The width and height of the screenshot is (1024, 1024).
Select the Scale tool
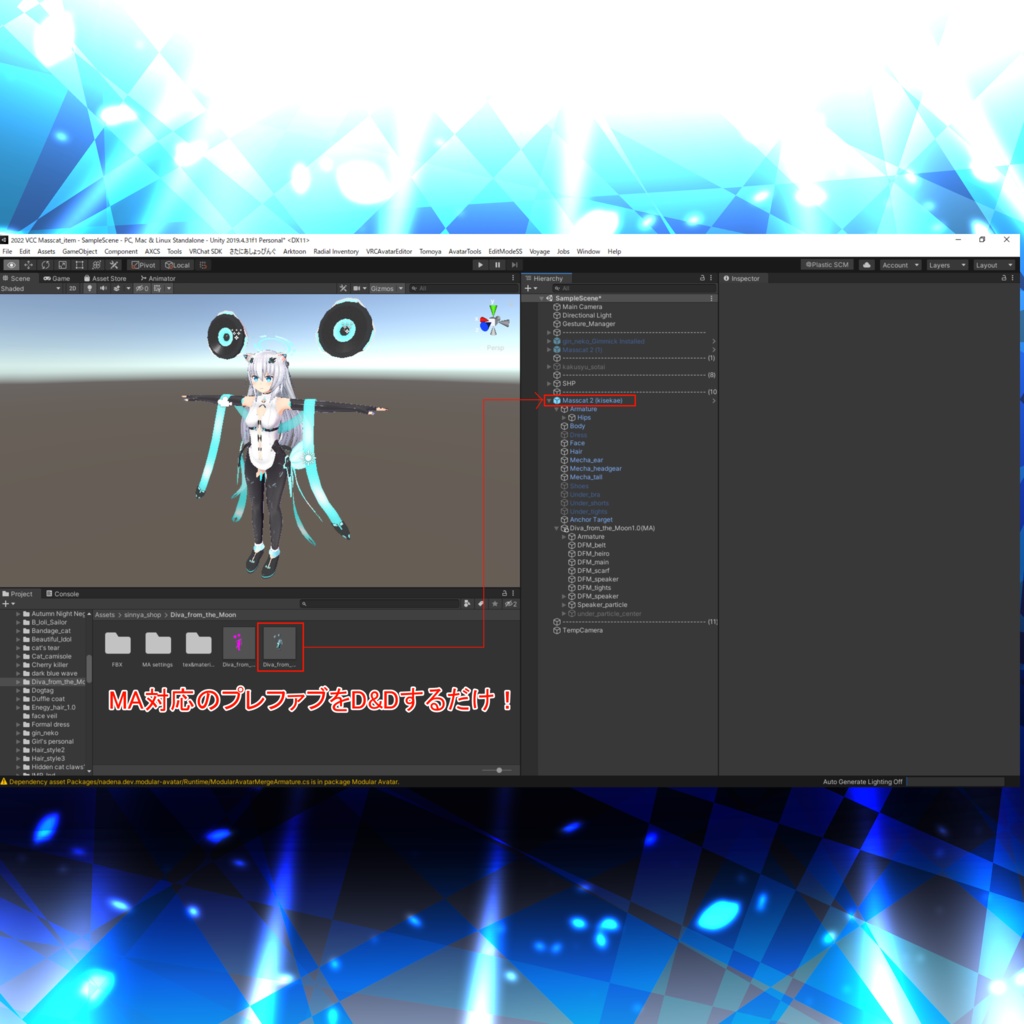[x=62, y=265]
